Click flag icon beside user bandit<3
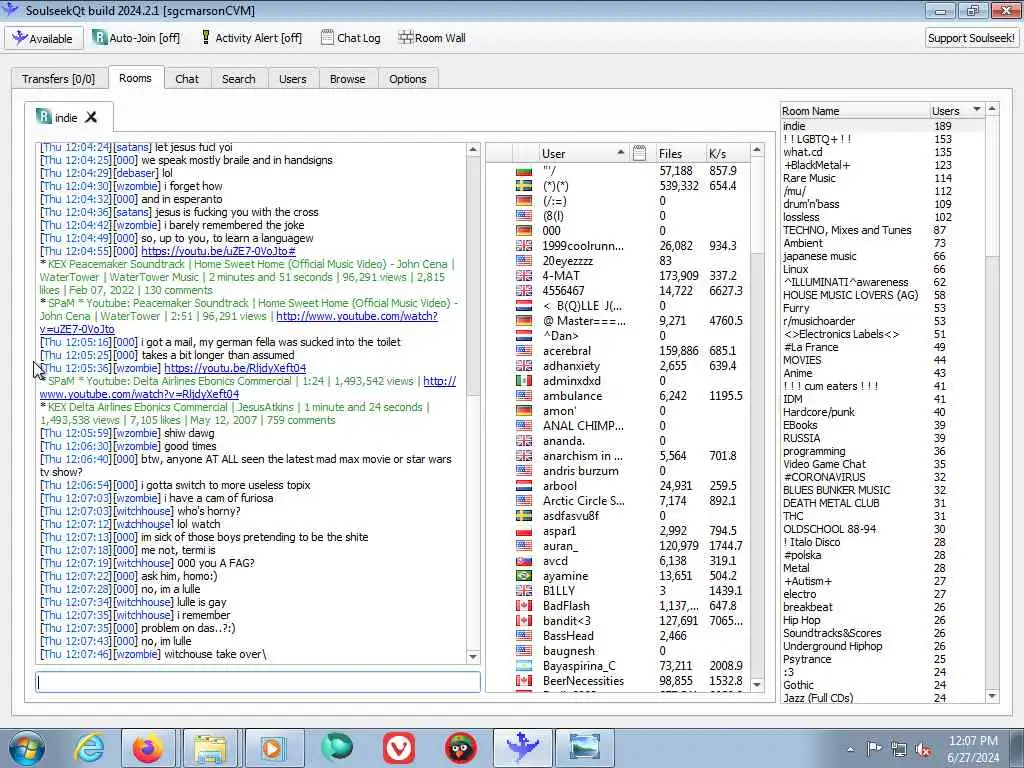The image size is (1024, 768). click(x=524, y=620)
